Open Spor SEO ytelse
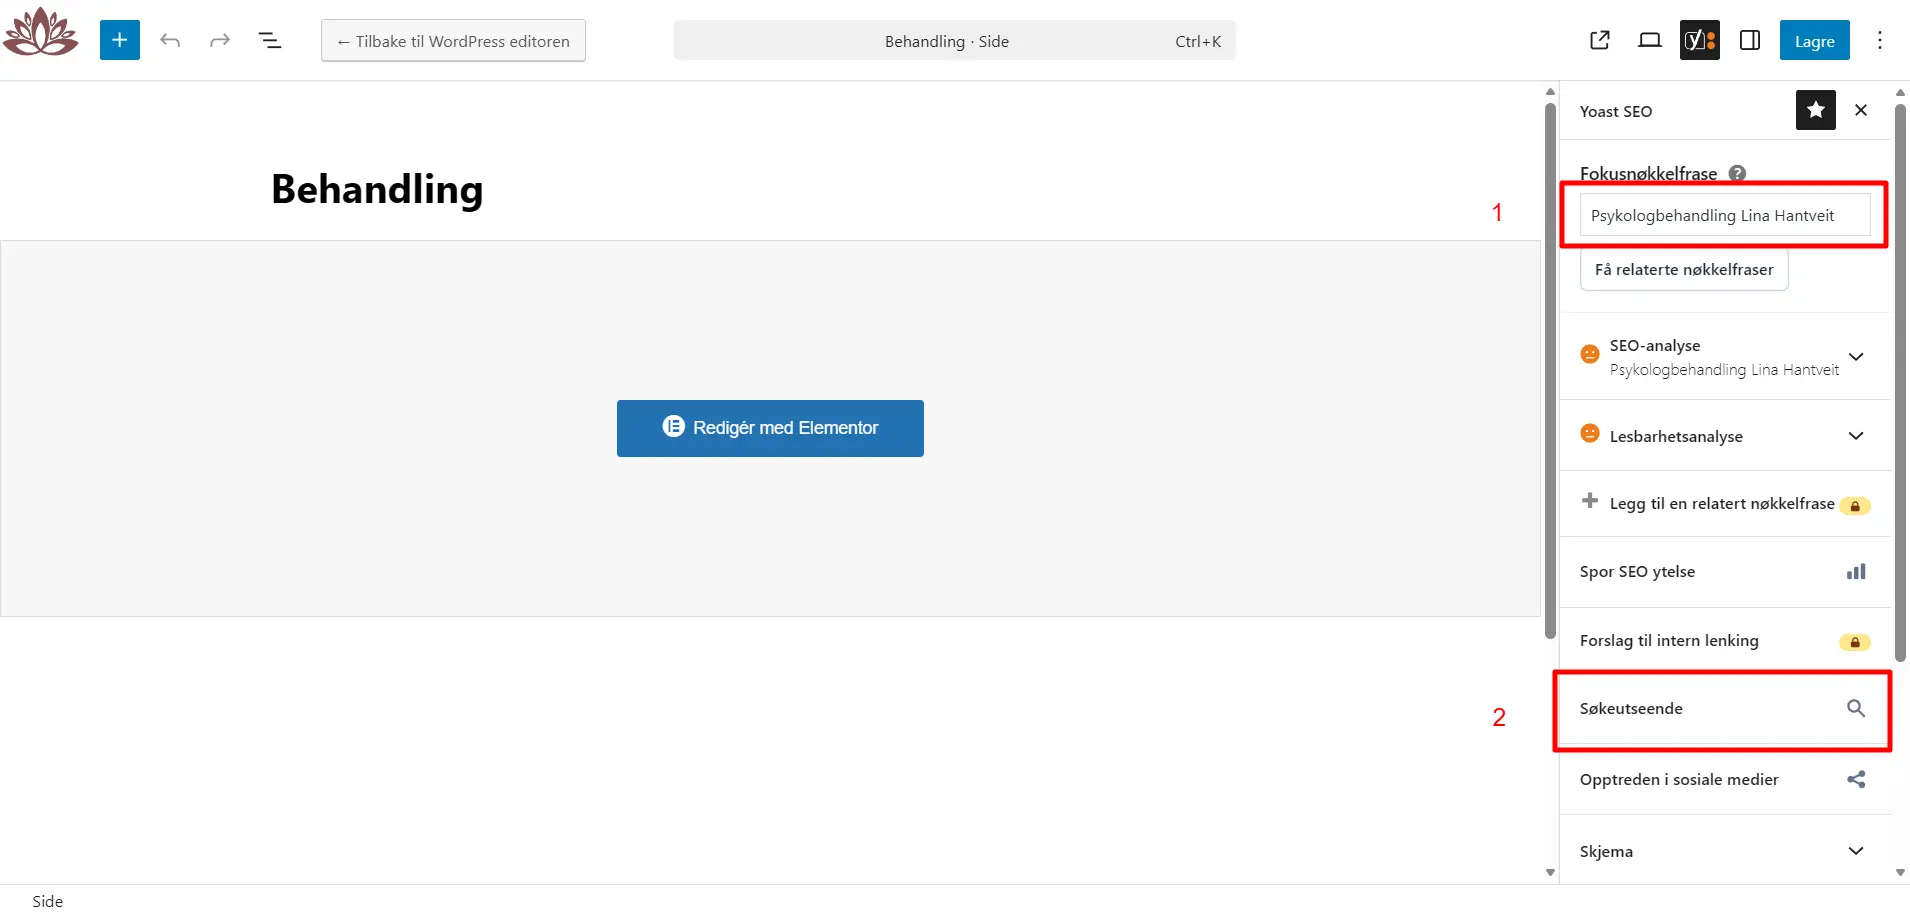The height and width of the screenshot is (915, 1910). [x=1725, y=572]
